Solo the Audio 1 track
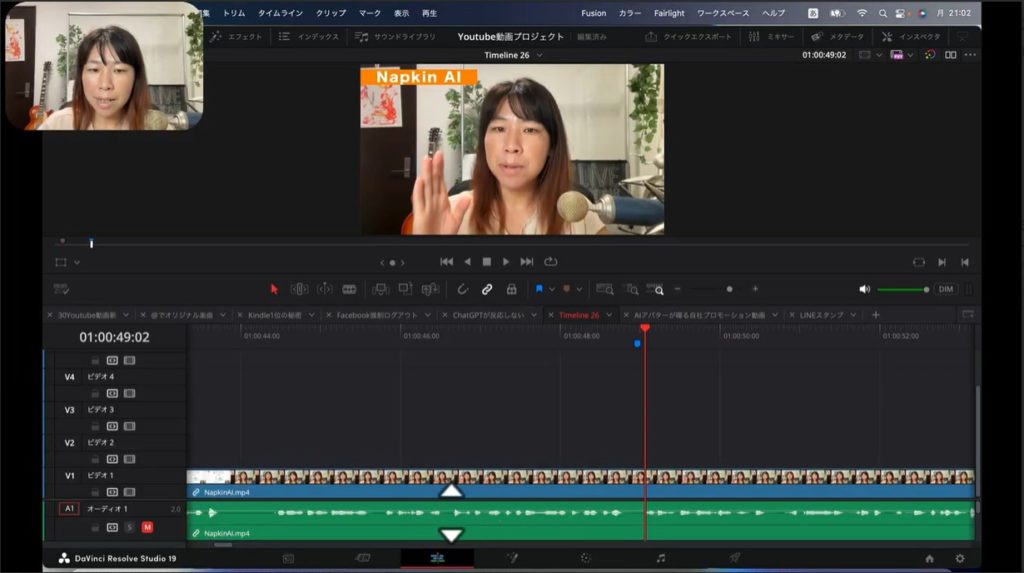1024x573 pixels. [x=129, y=527]
